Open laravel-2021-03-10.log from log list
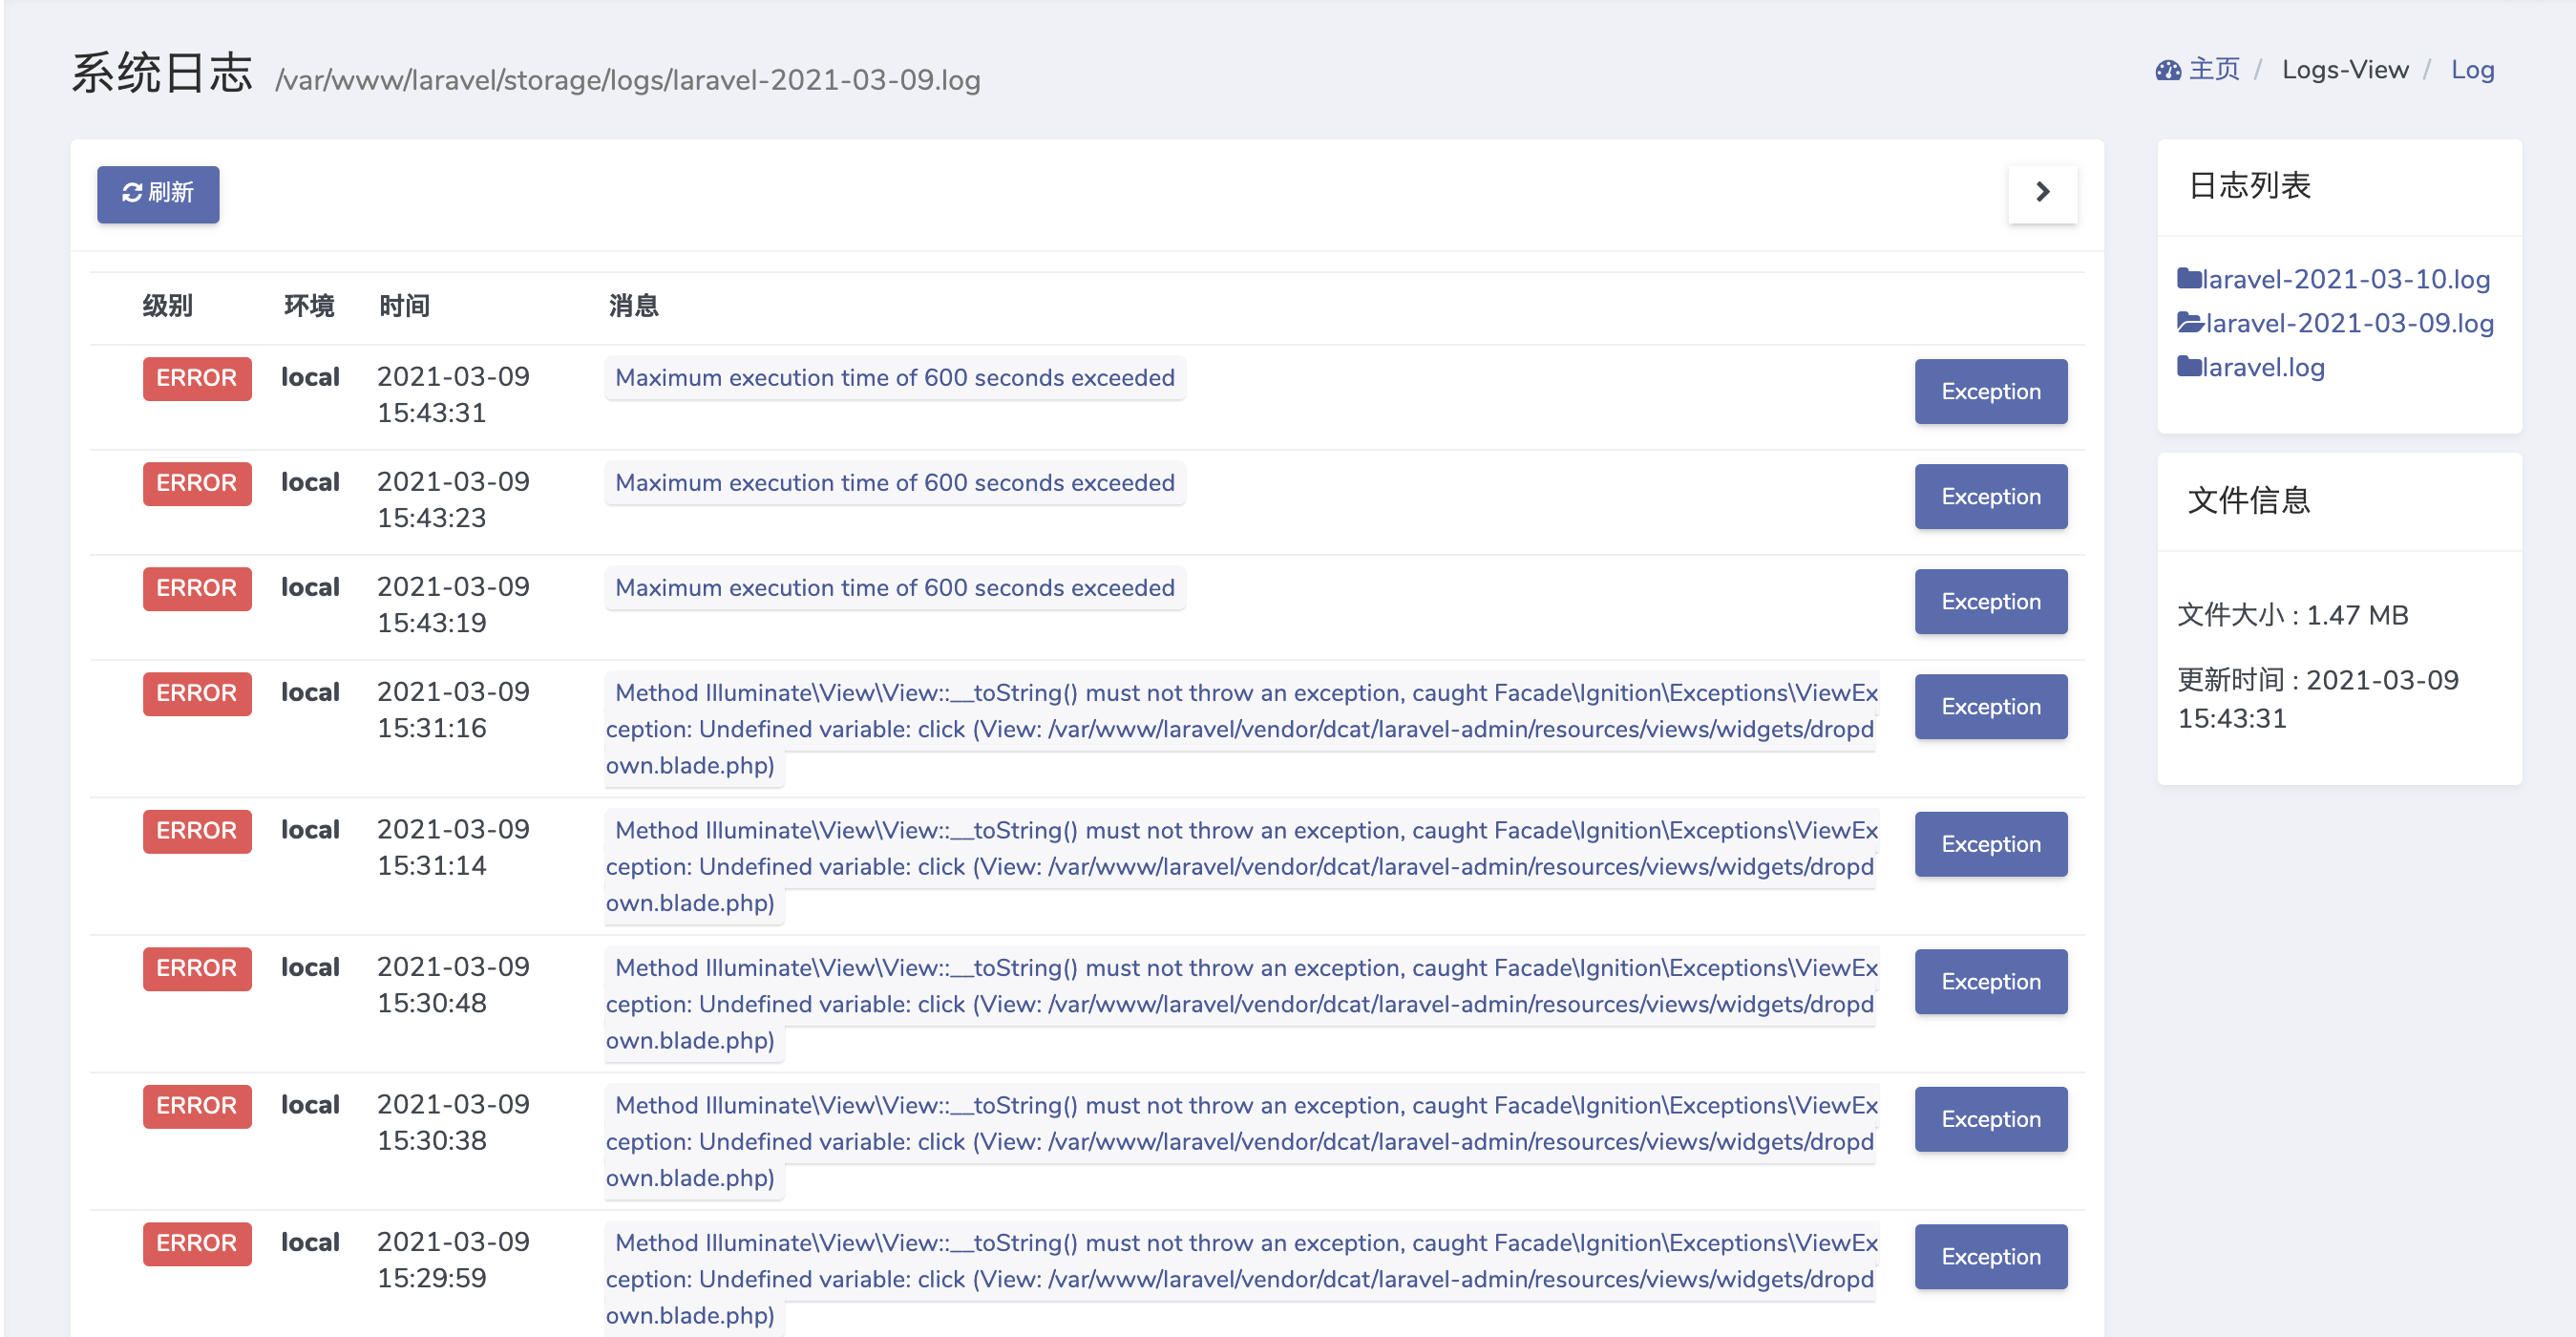 [2345, 279]
